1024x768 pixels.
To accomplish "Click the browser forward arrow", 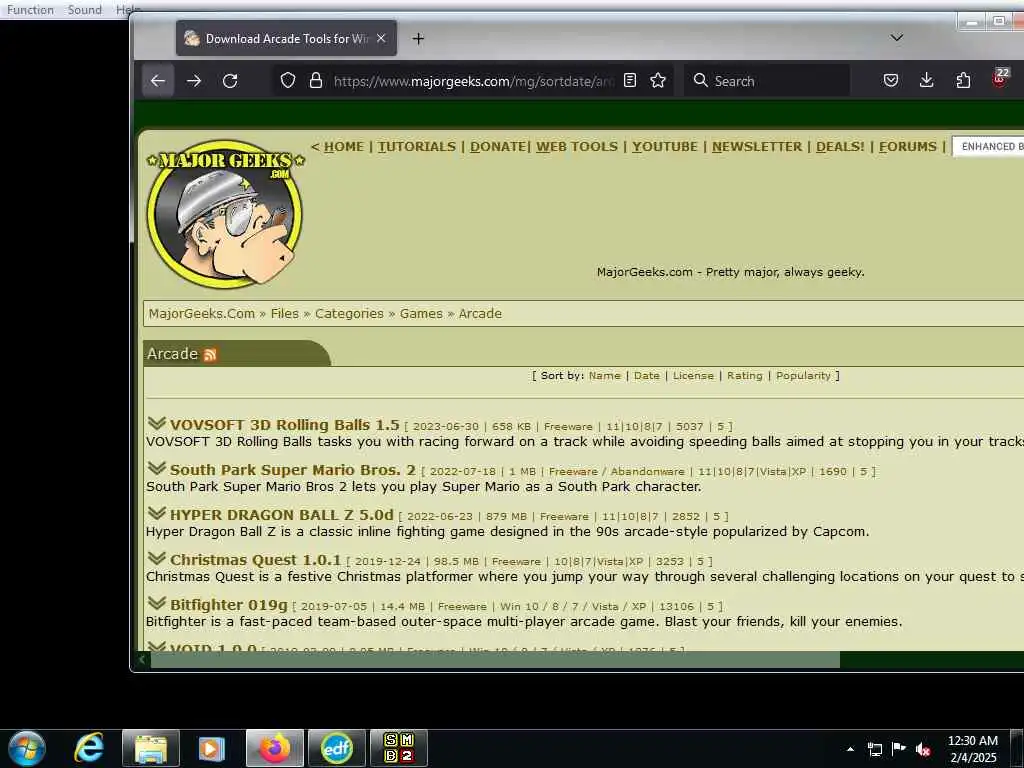I will pos(194,81).
